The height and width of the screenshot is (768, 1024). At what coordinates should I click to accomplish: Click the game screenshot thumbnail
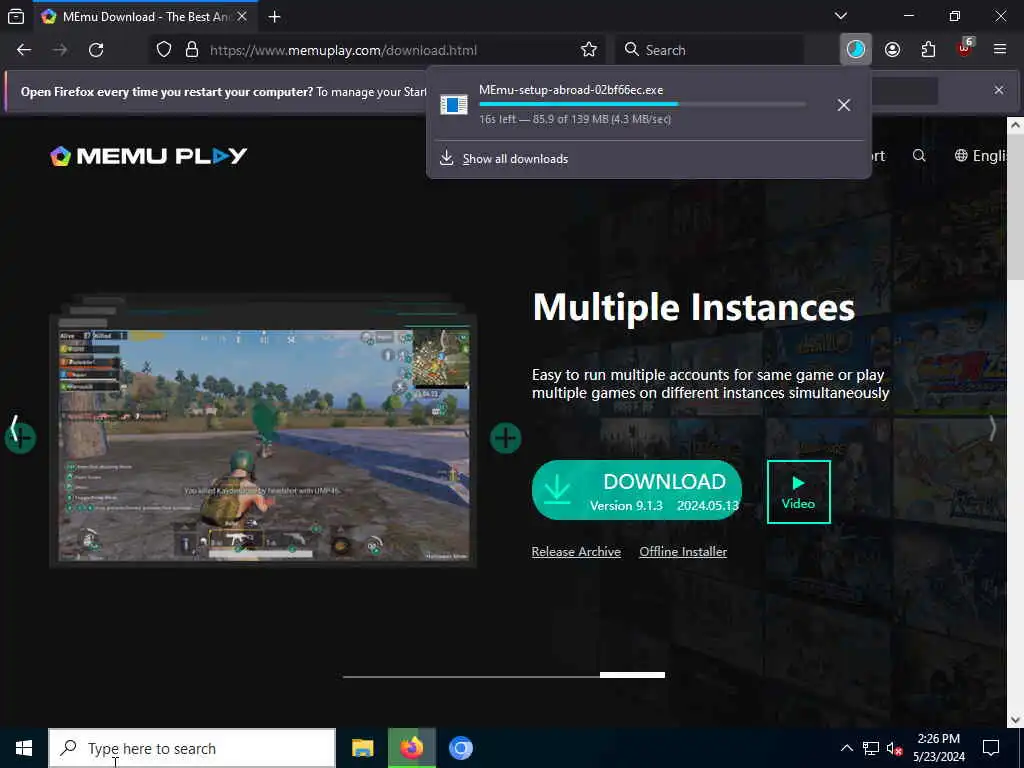point(263,443)
